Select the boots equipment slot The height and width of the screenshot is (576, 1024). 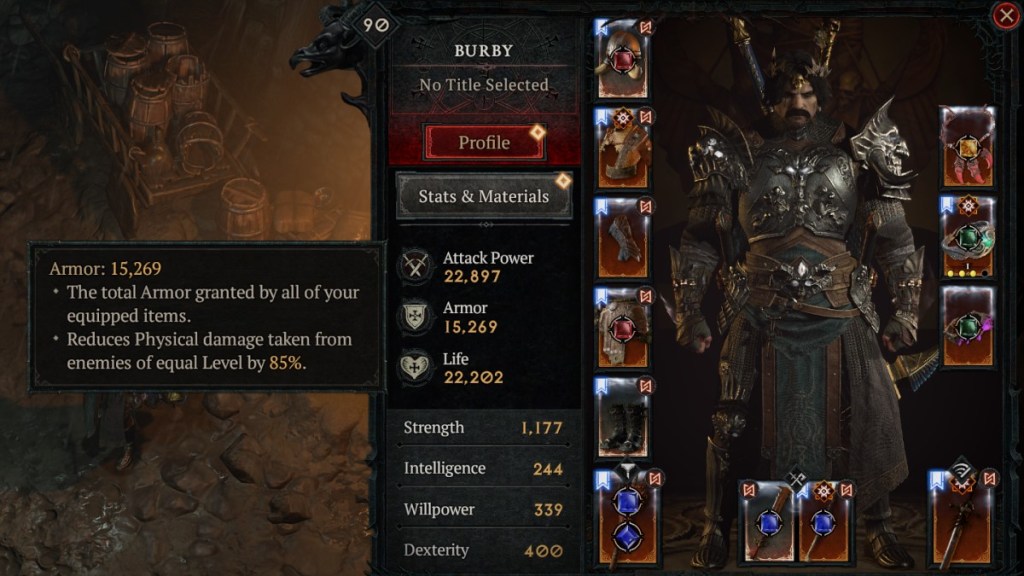pyautogui.click(x=623, y=418)
